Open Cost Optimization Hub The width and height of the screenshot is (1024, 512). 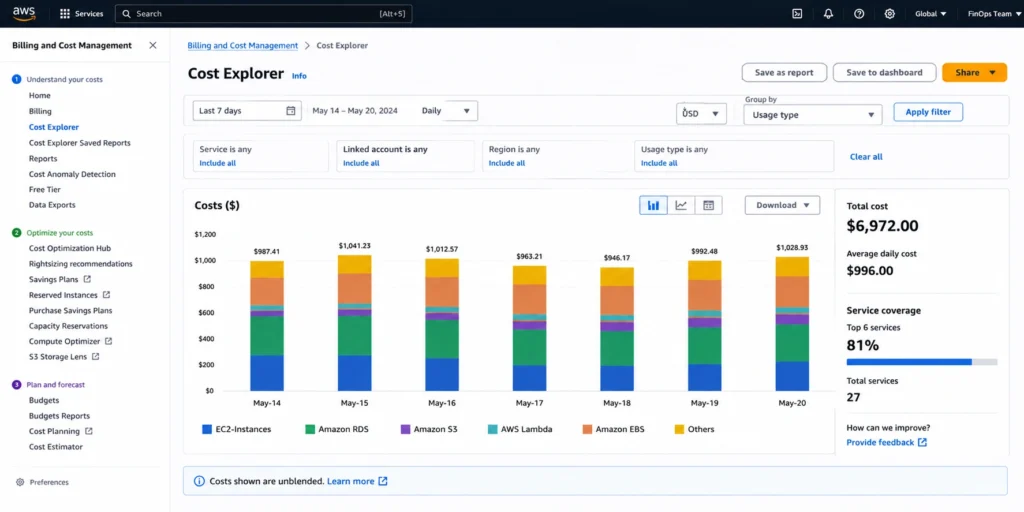tap(70, 248)
